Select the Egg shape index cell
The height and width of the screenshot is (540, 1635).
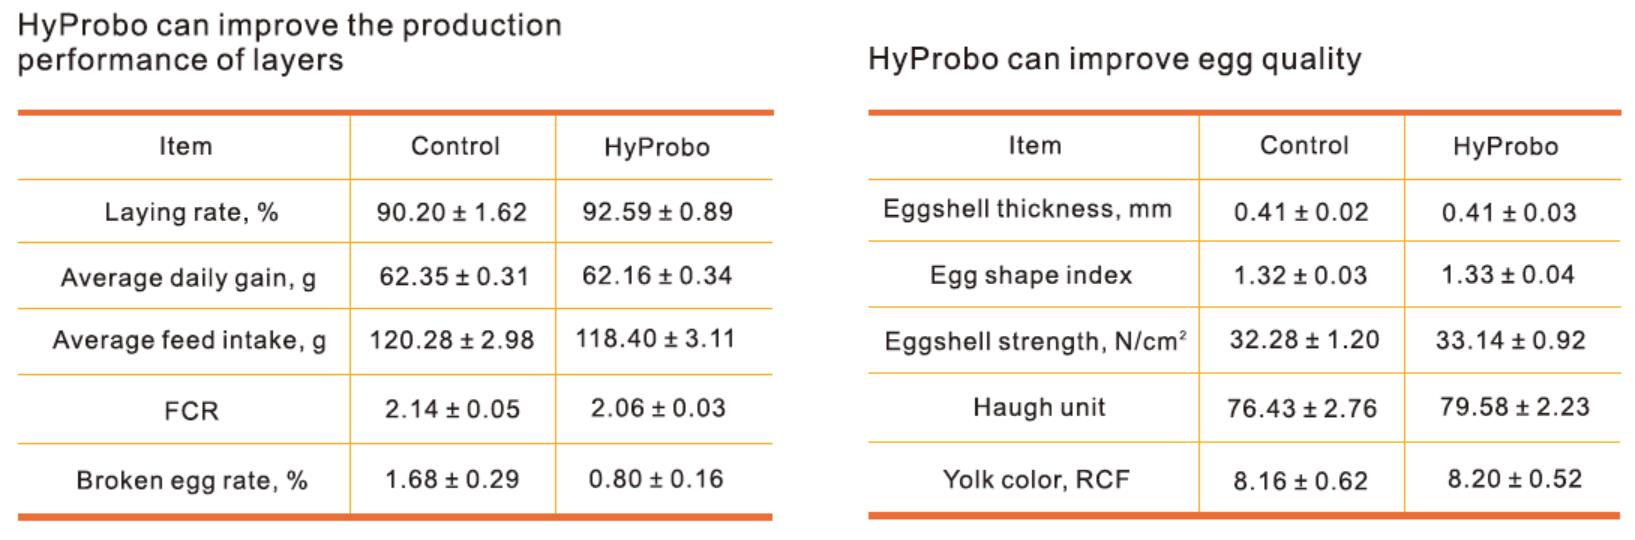click(1030, 276)
